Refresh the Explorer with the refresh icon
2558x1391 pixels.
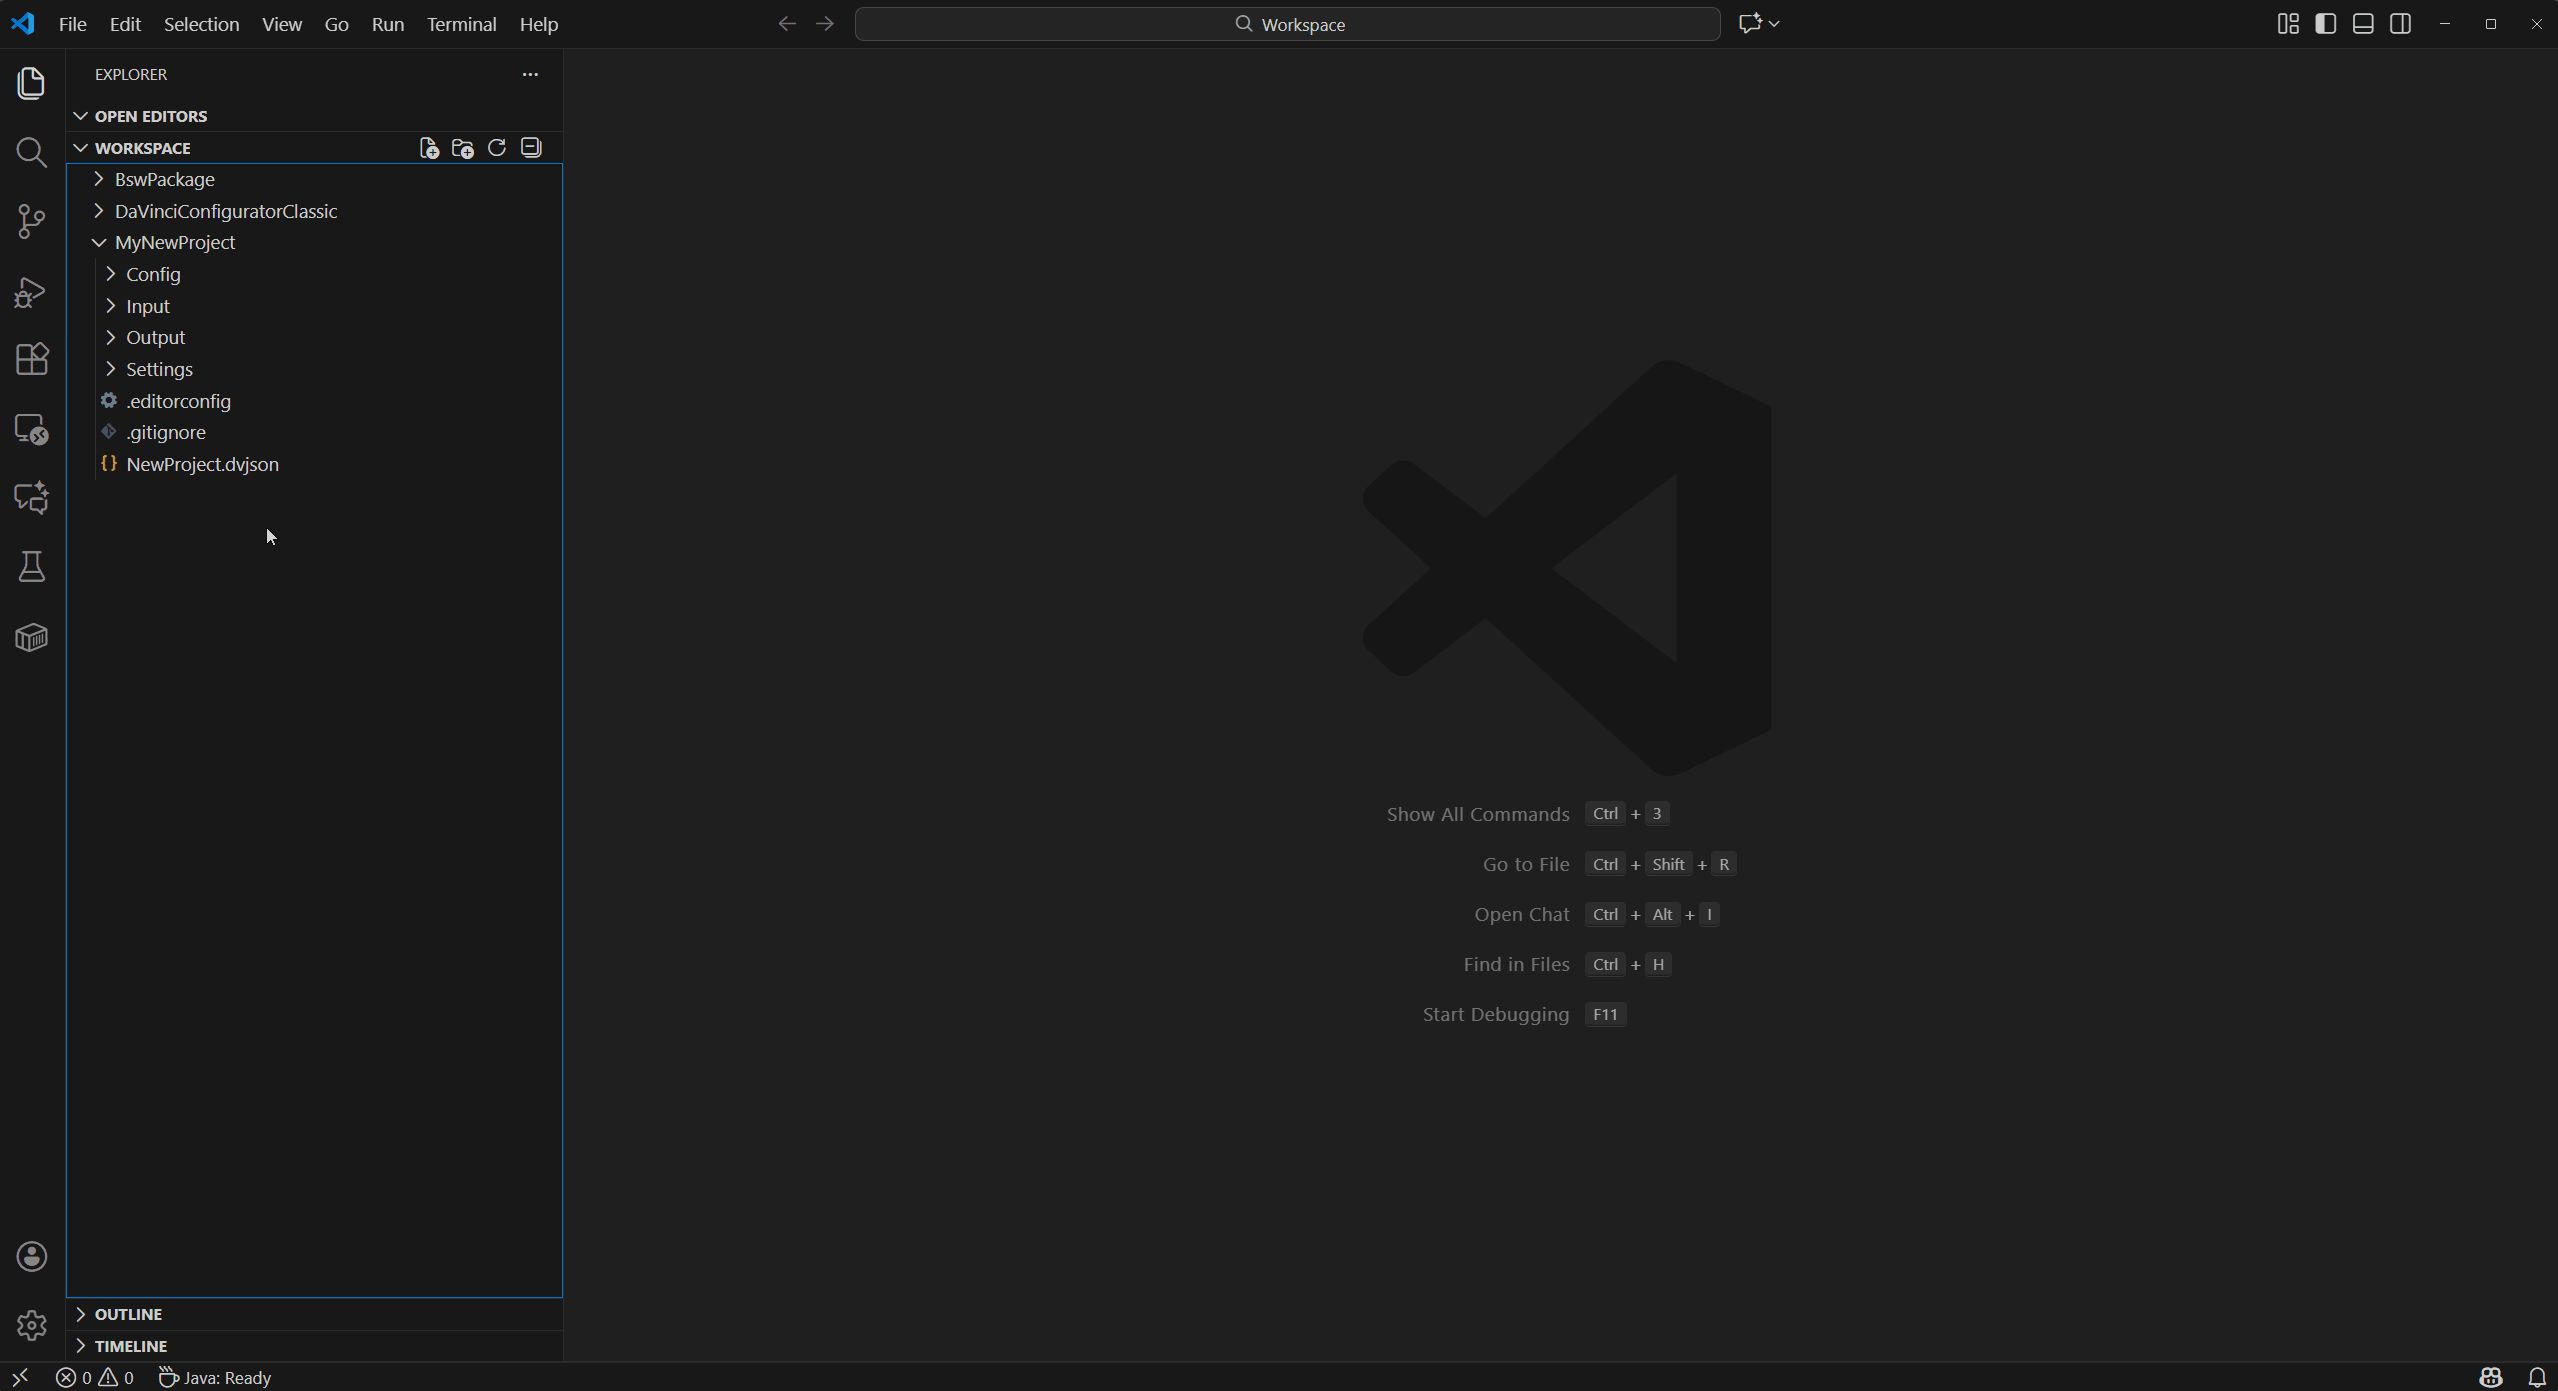(x=497, y=148)
